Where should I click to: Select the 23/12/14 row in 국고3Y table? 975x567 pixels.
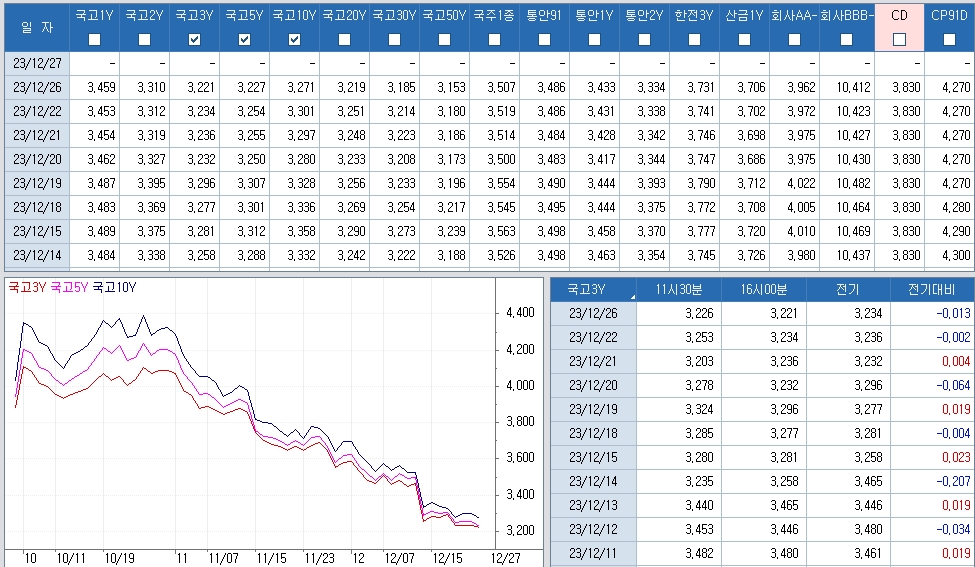(762, 481)
